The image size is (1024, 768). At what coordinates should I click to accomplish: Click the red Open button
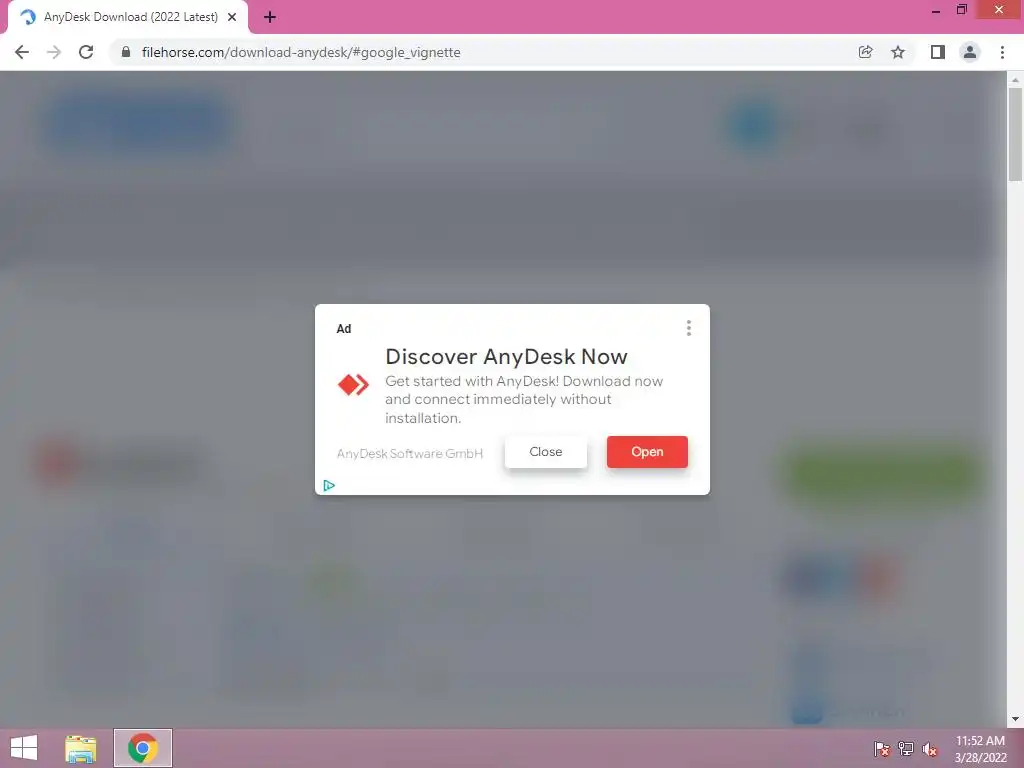[x=647, y=452]
